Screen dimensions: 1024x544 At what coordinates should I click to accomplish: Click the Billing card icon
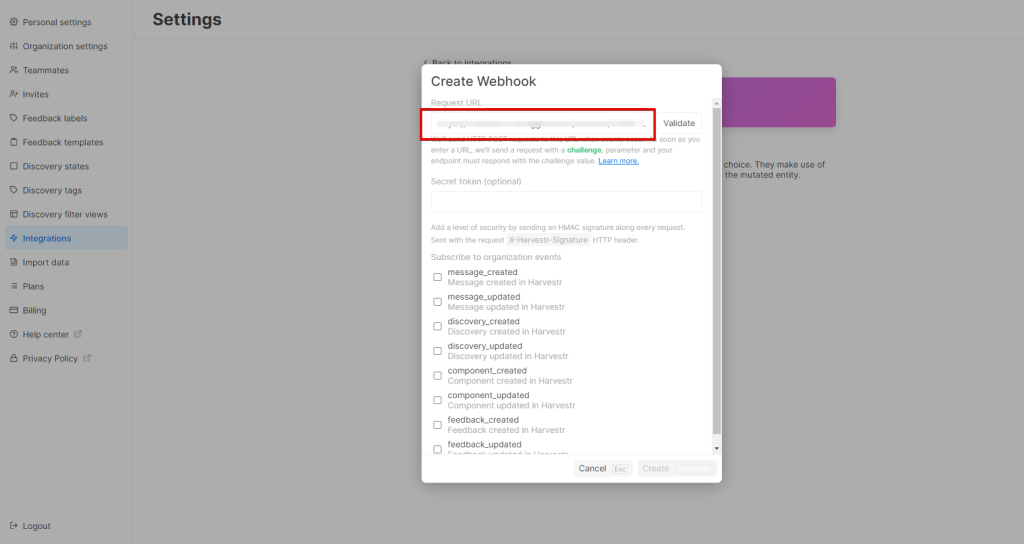click(x=13, y=310)
